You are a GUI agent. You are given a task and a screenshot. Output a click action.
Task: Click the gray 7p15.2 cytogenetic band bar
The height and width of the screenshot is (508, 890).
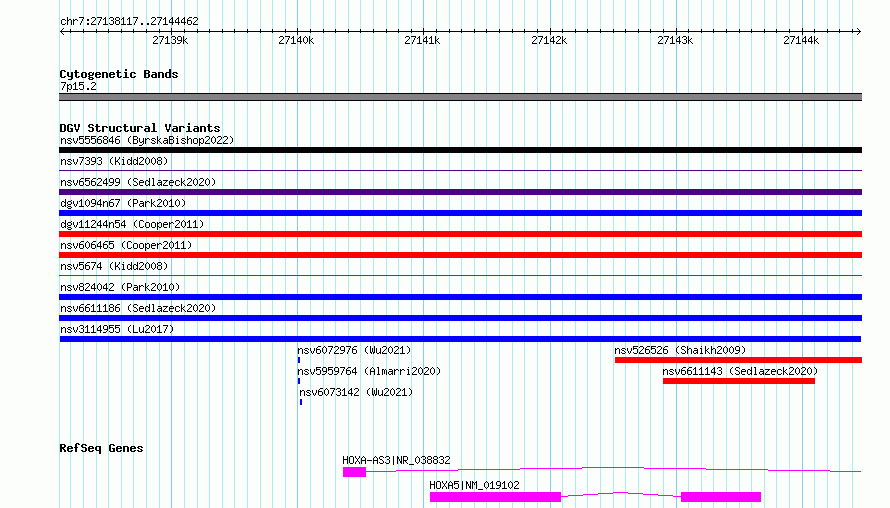(460, 97)
